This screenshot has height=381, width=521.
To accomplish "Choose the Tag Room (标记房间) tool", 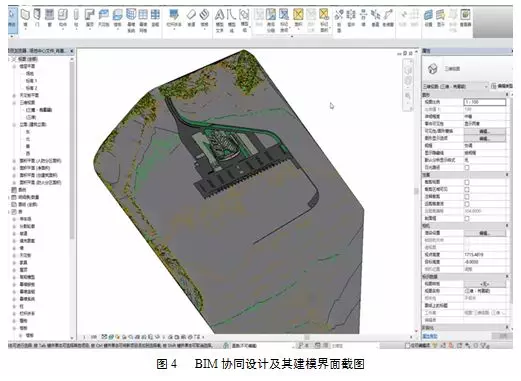I will click(x=284, y=21).
